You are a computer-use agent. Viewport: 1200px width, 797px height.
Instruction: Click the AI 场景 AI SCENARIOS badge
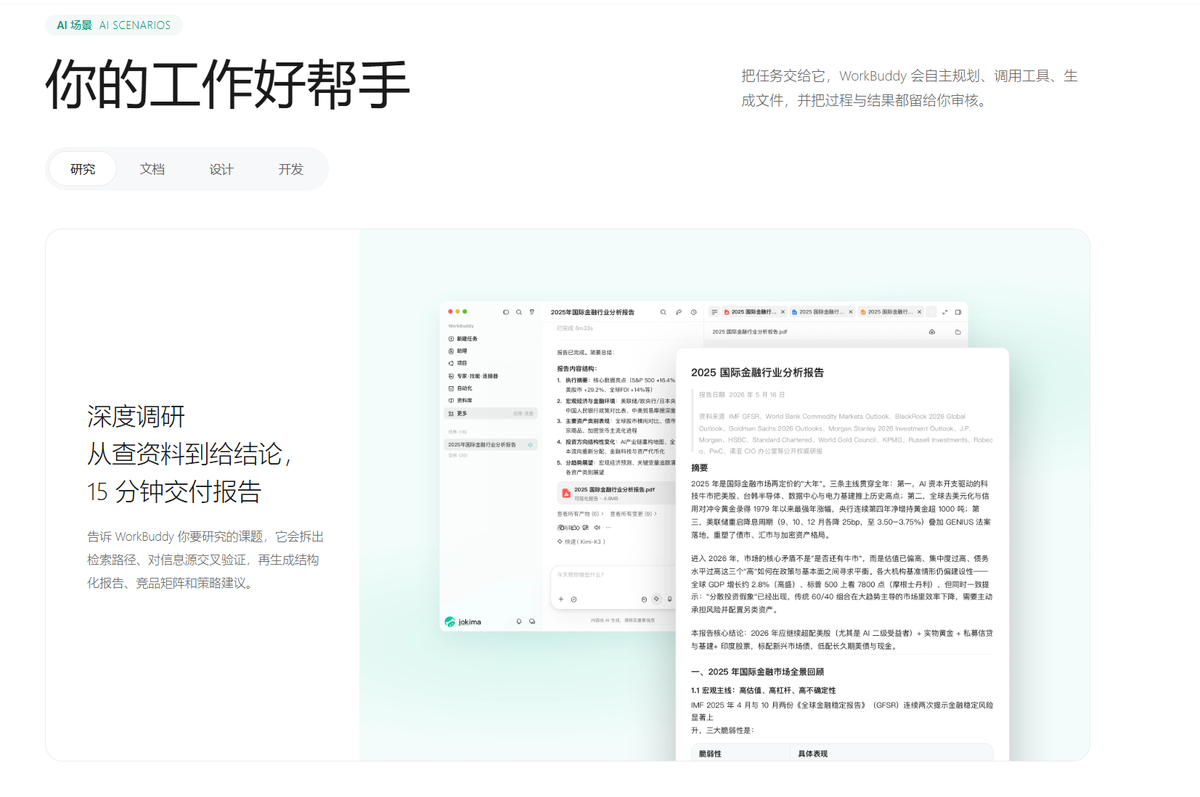[114, 25]
